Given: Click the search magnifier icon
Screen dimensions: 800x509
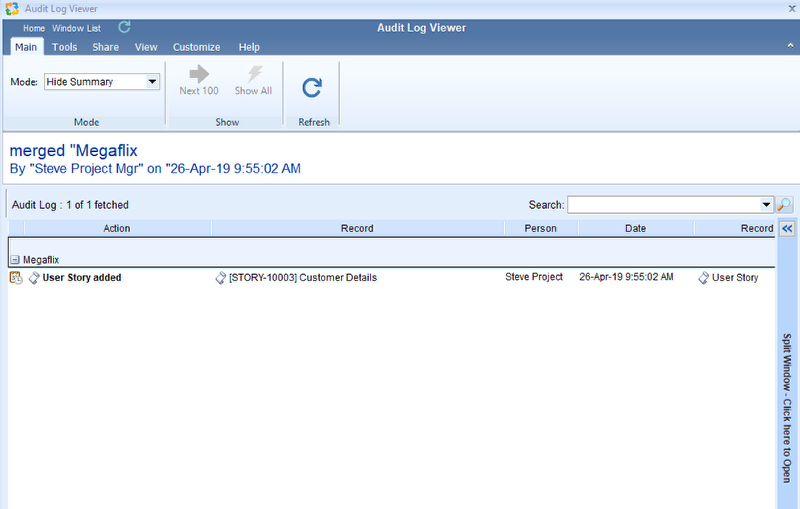Looking at the screenshot, I should [784, 205].
